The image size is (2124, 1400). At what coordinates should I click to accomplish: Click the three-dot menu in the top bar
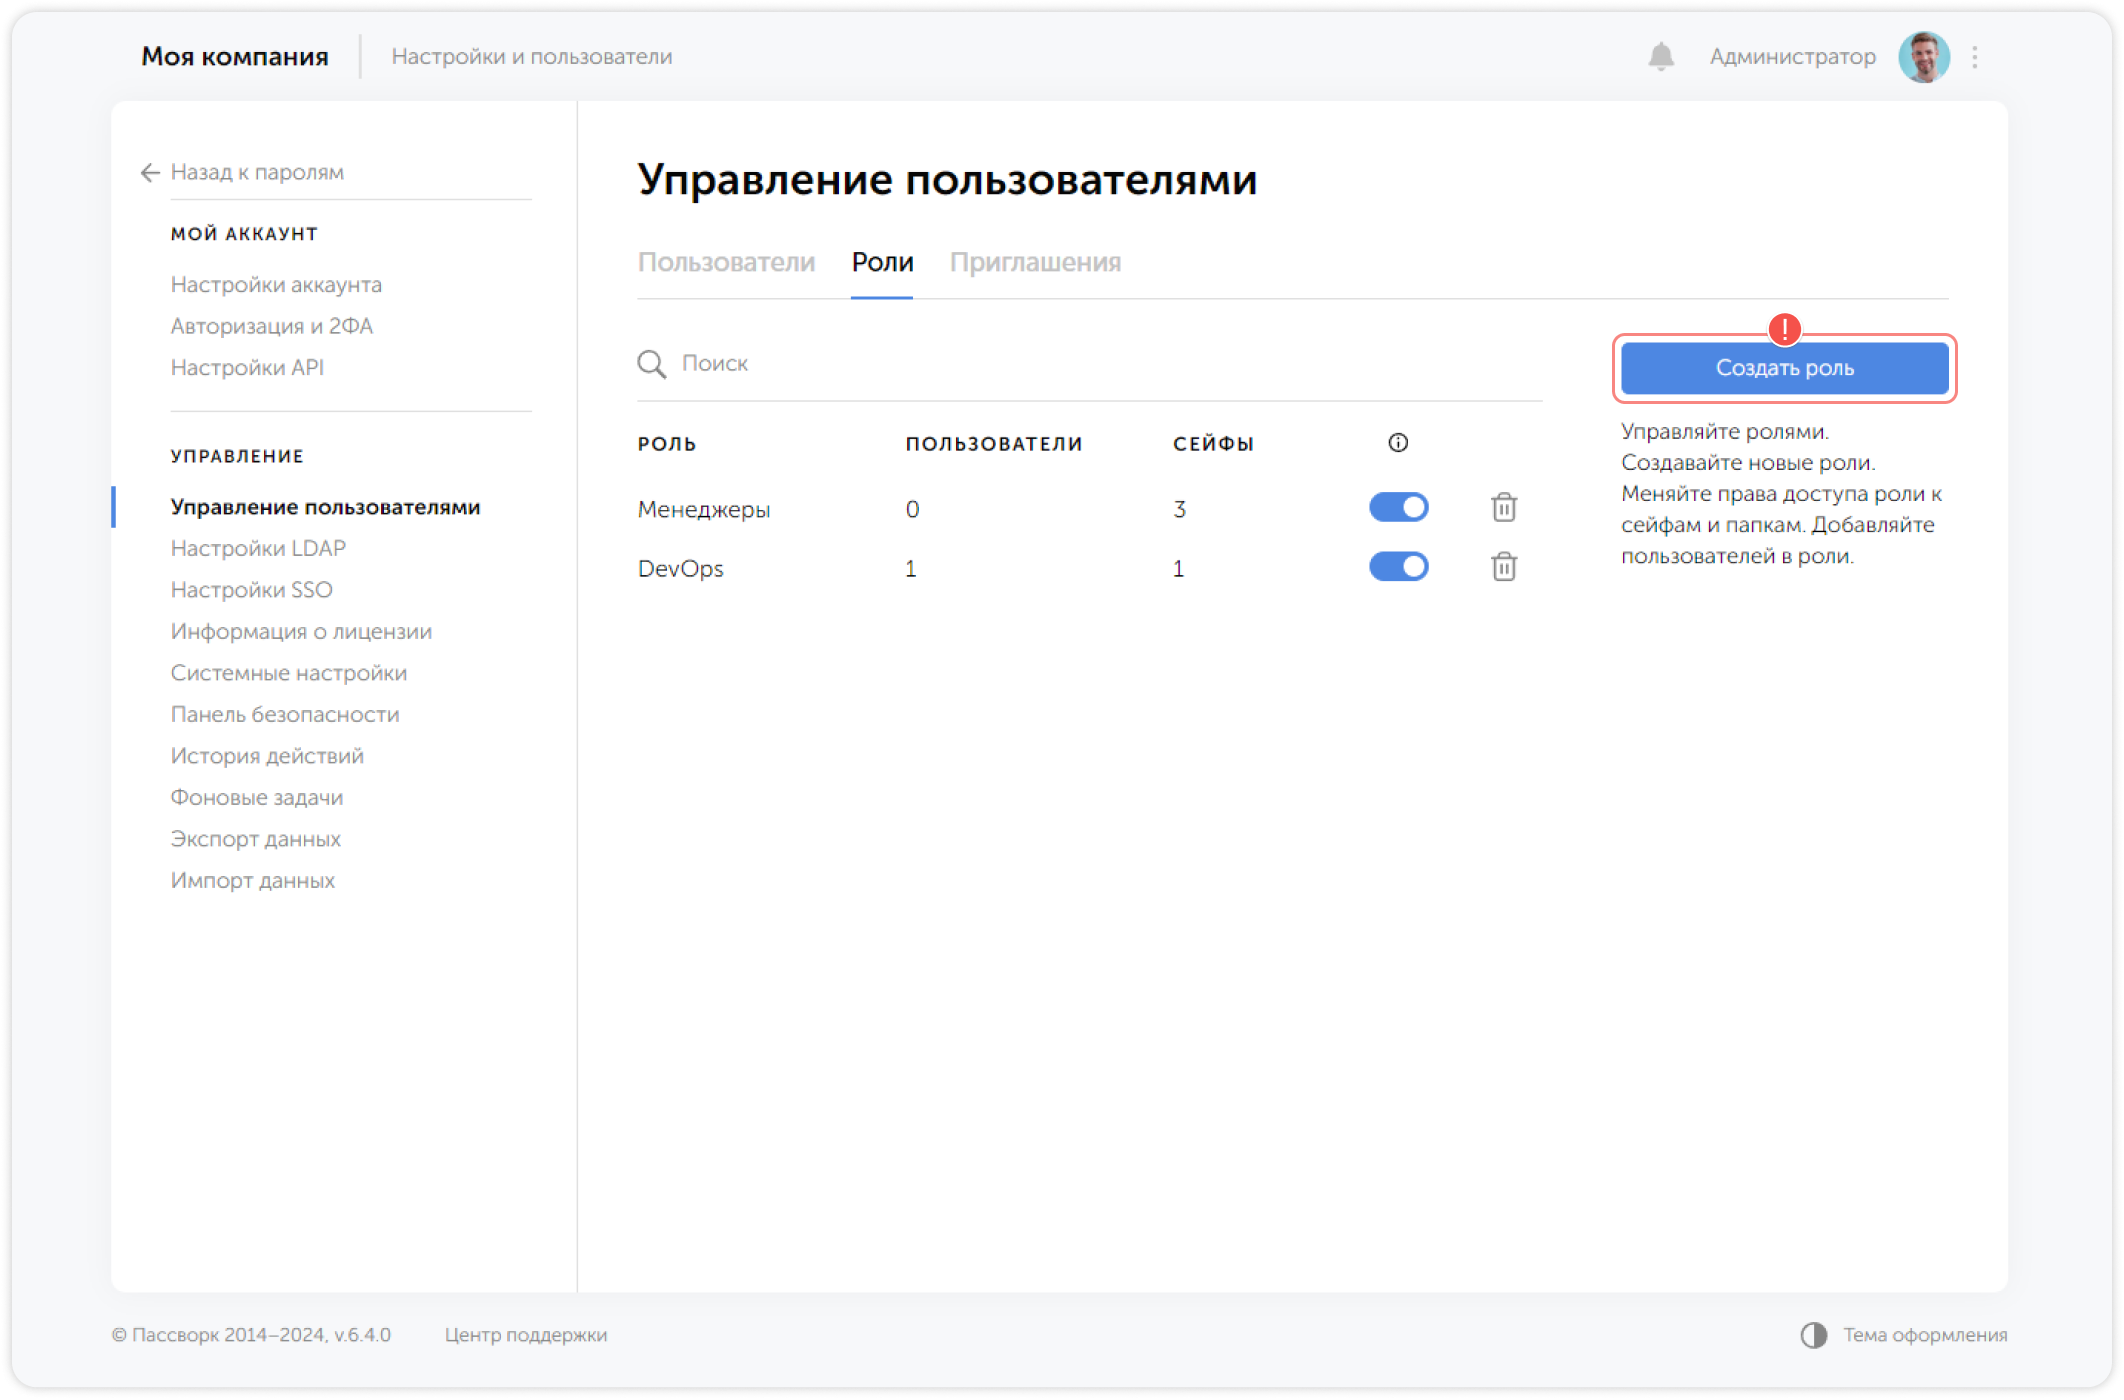(1974, 57)
